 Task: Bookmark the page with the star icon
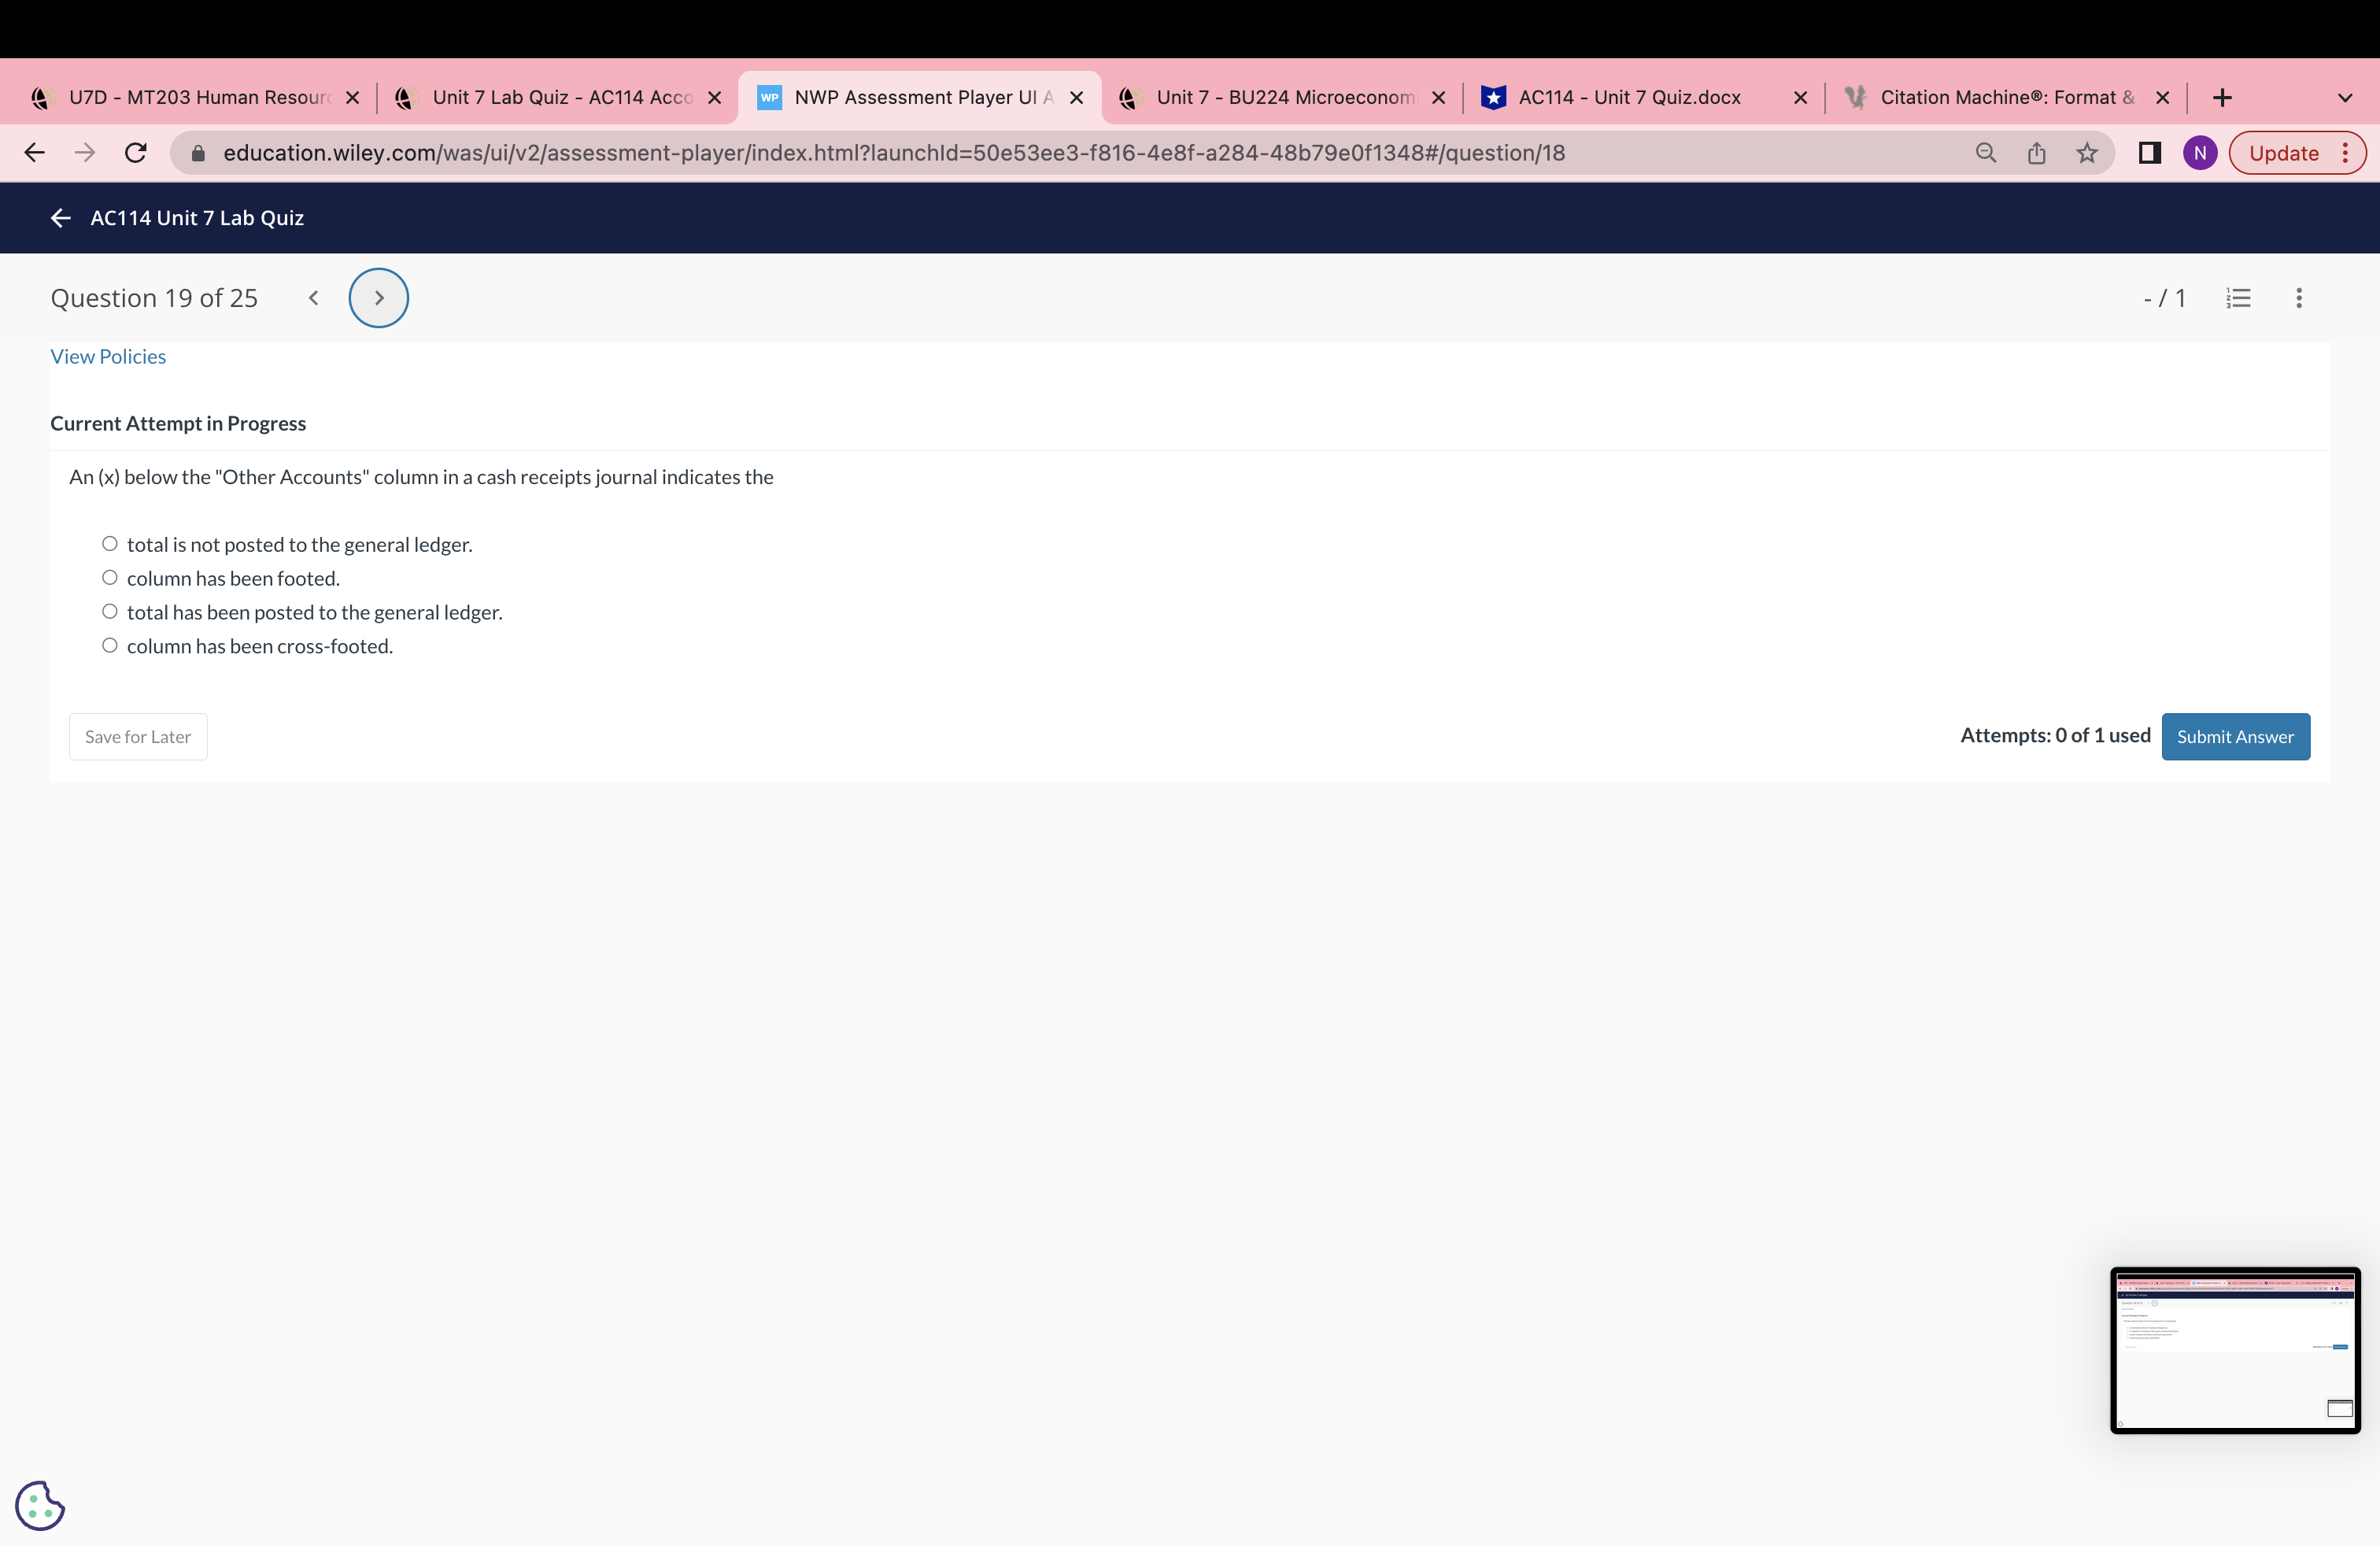(2086, 153)
